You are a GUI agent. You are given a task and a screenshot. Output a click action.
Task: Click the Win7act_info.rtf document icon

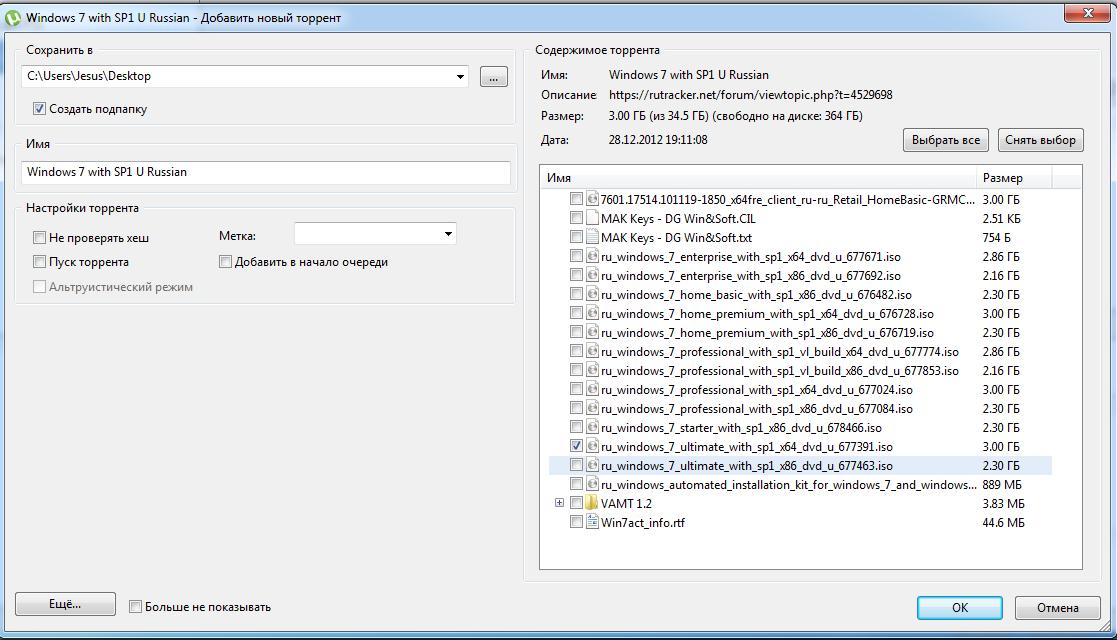pyautogui.click(x=592, y=522)
